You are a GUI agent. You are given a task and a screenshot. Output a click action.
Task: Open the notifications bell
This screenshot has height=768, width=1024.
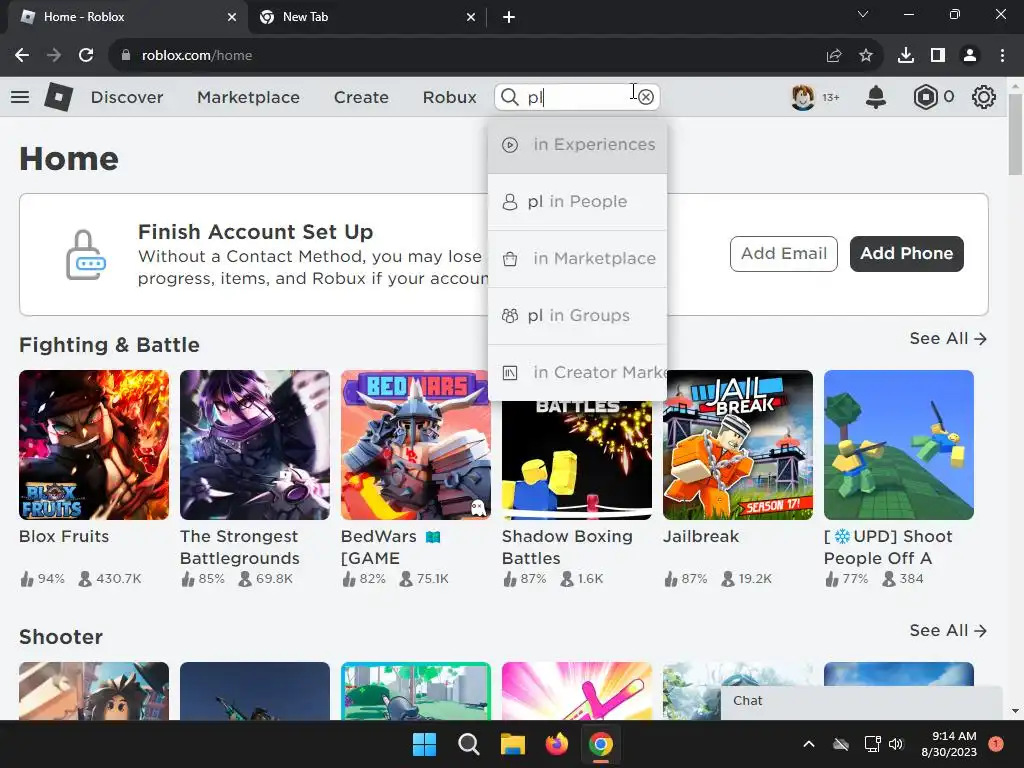876,97
